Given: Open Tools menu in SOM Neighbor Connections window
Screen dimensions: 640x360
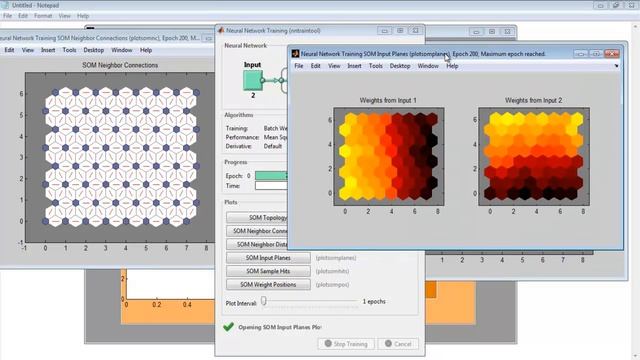Looking at the screenshot, I should coord(69,50).
